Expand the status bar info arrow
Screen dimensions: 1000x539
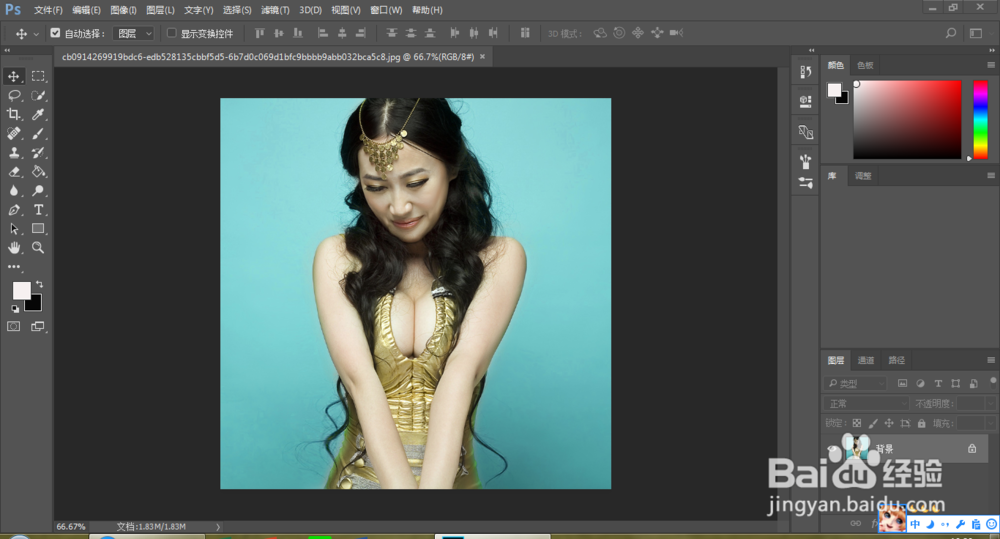click(217, 527)
